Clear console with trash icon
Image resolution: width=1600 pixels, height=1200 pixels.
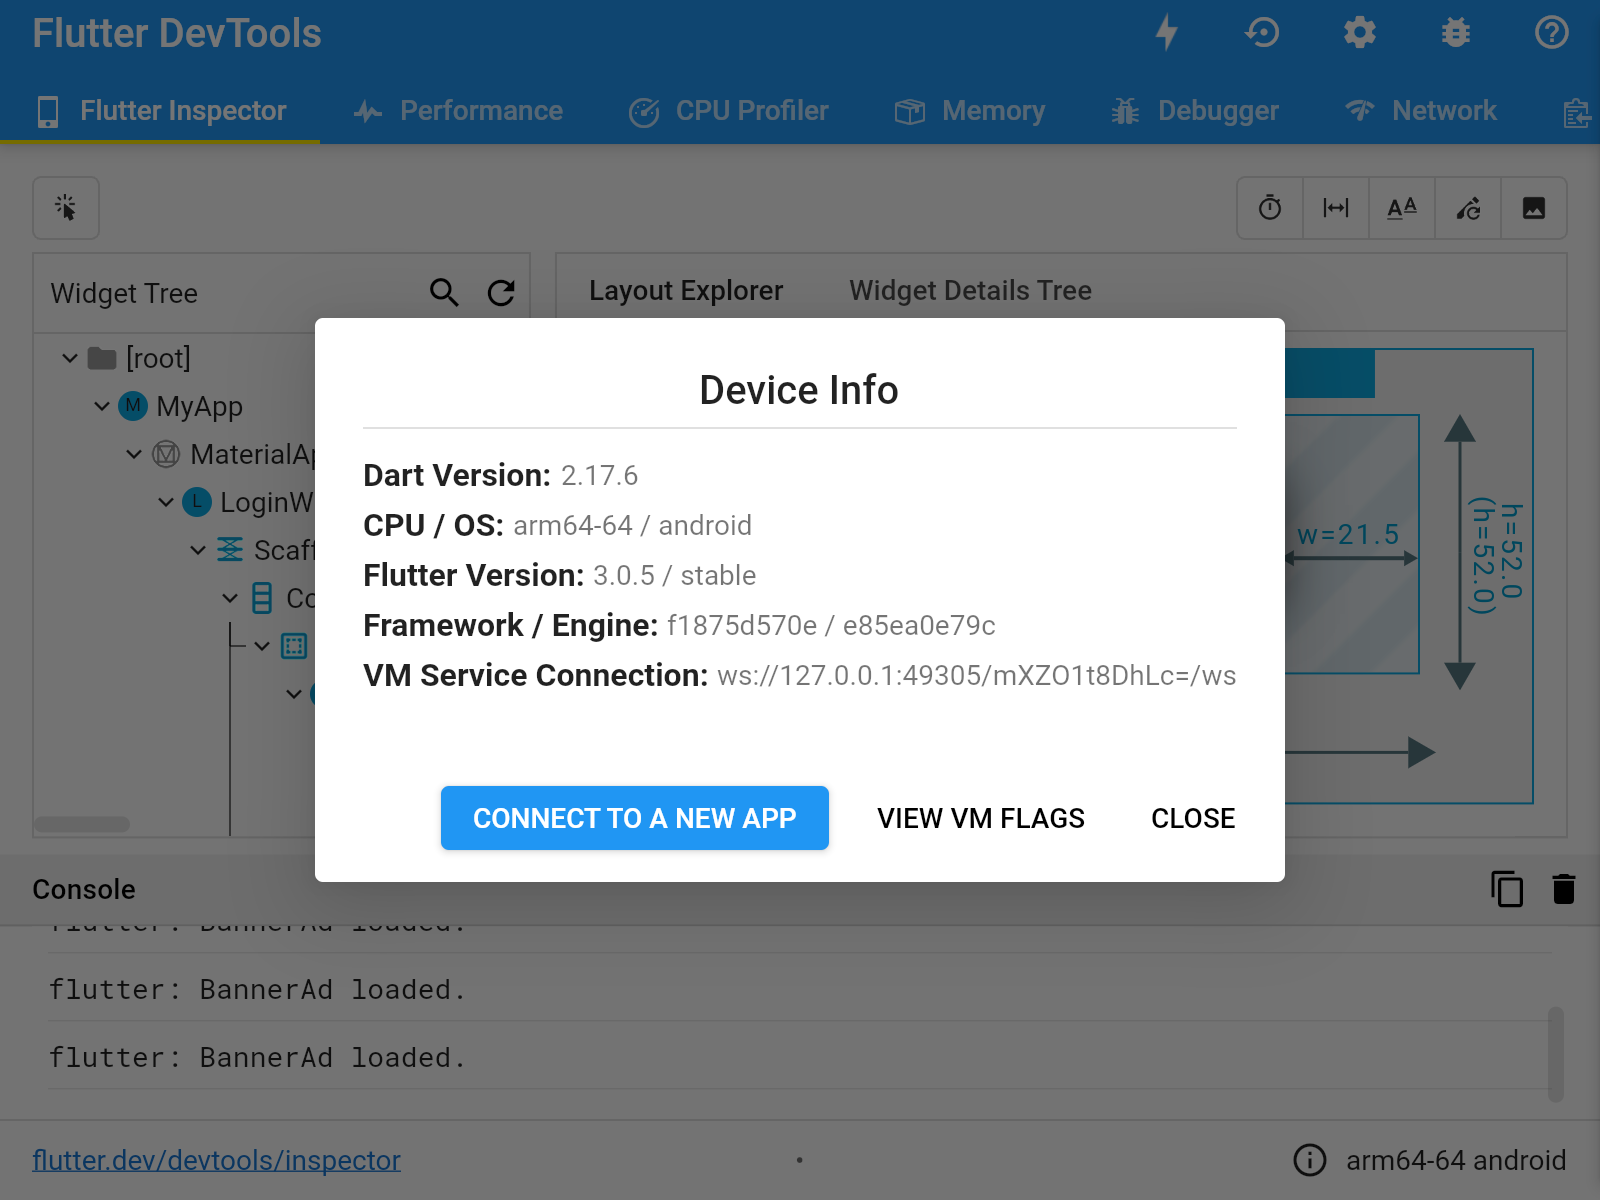(x=1564, y=889)
